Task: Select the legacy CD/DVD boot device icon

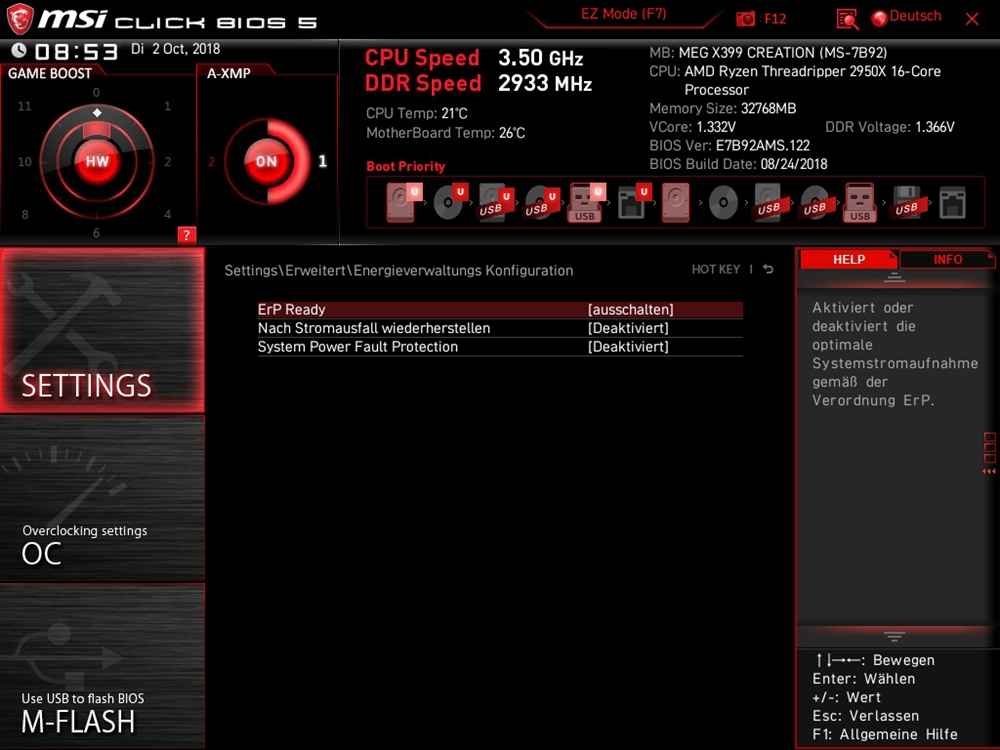Action: click(723, 202)
